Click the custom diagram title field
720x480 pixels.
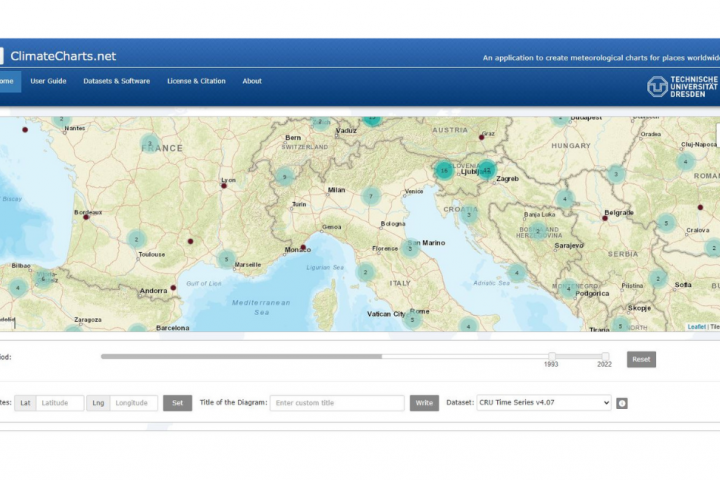(x=337, y=403)
